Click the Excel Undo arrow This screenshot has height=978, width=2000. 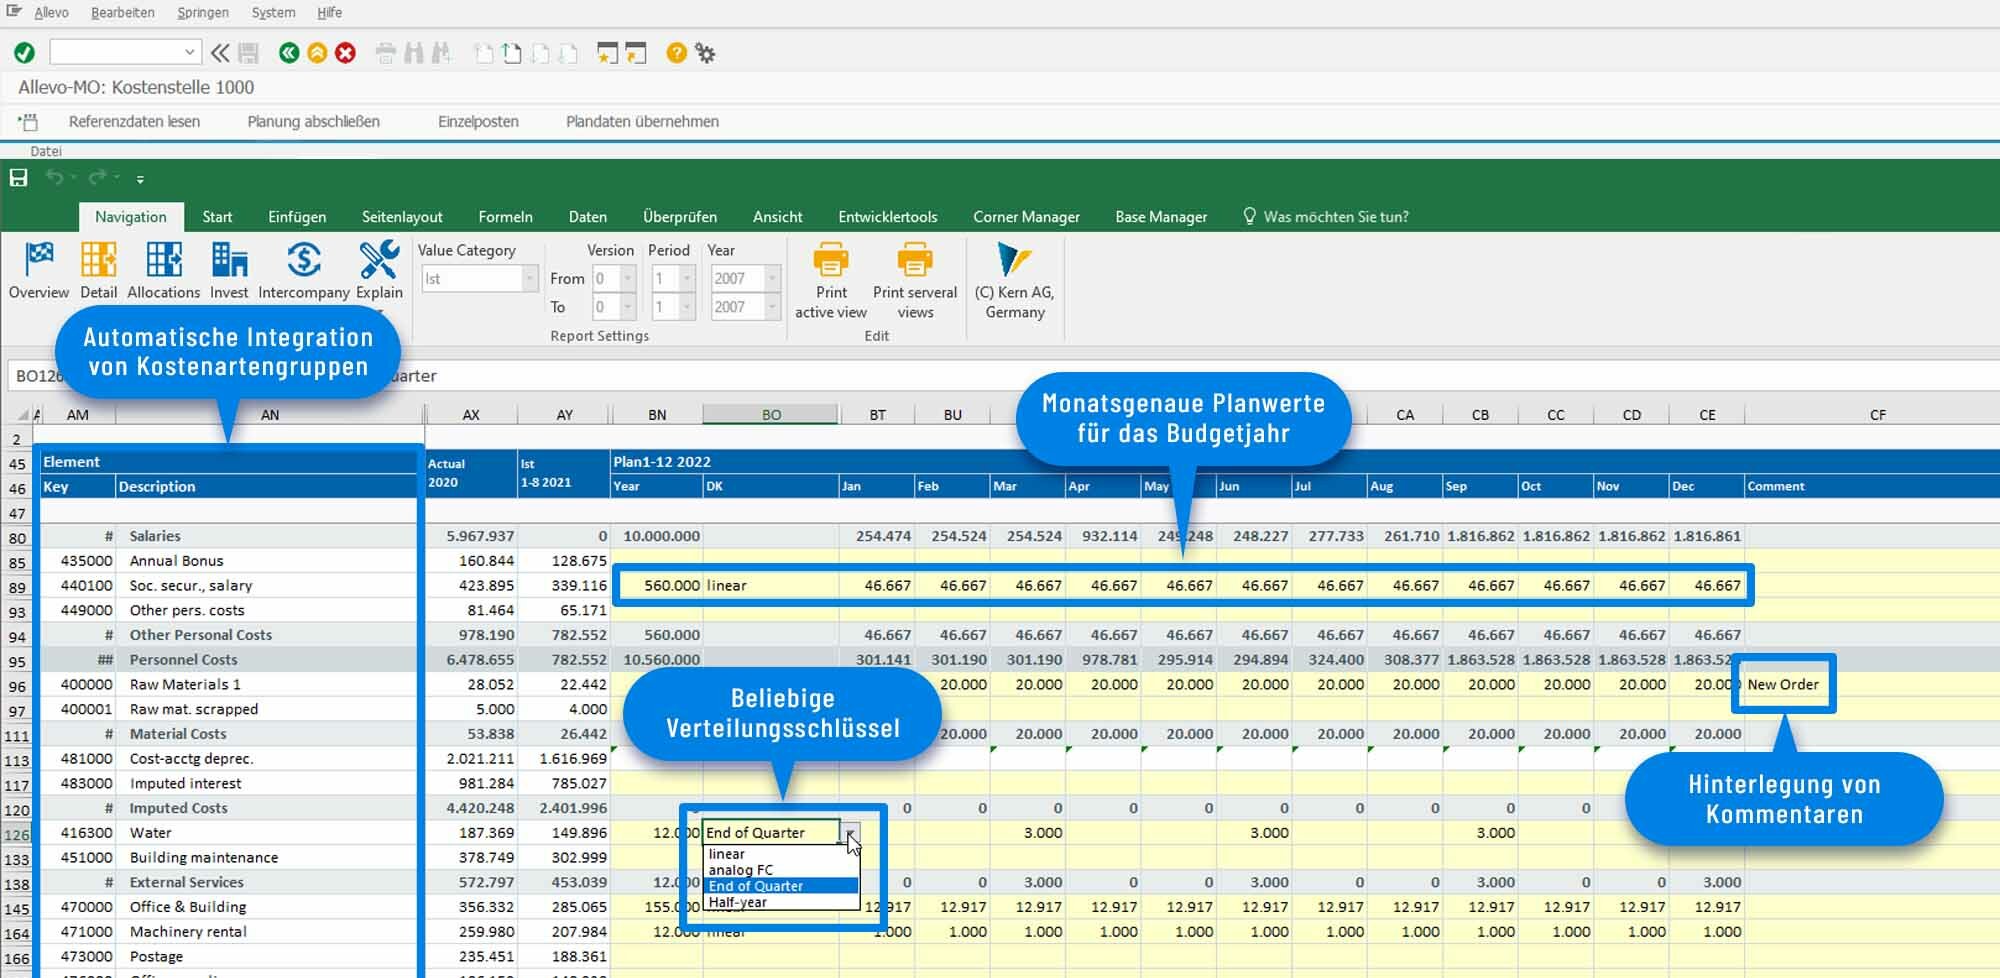[x=55, y=178]
